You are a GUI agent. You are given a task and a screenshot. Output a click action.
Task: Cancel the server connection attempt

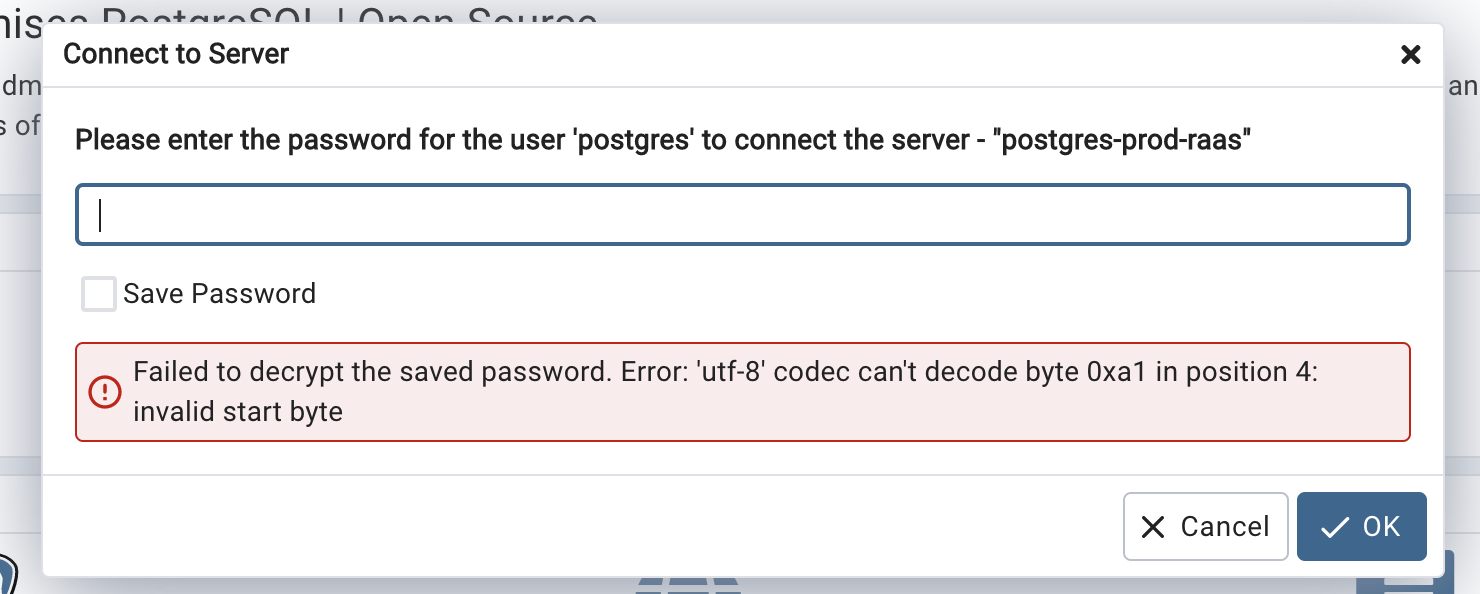1205,526
